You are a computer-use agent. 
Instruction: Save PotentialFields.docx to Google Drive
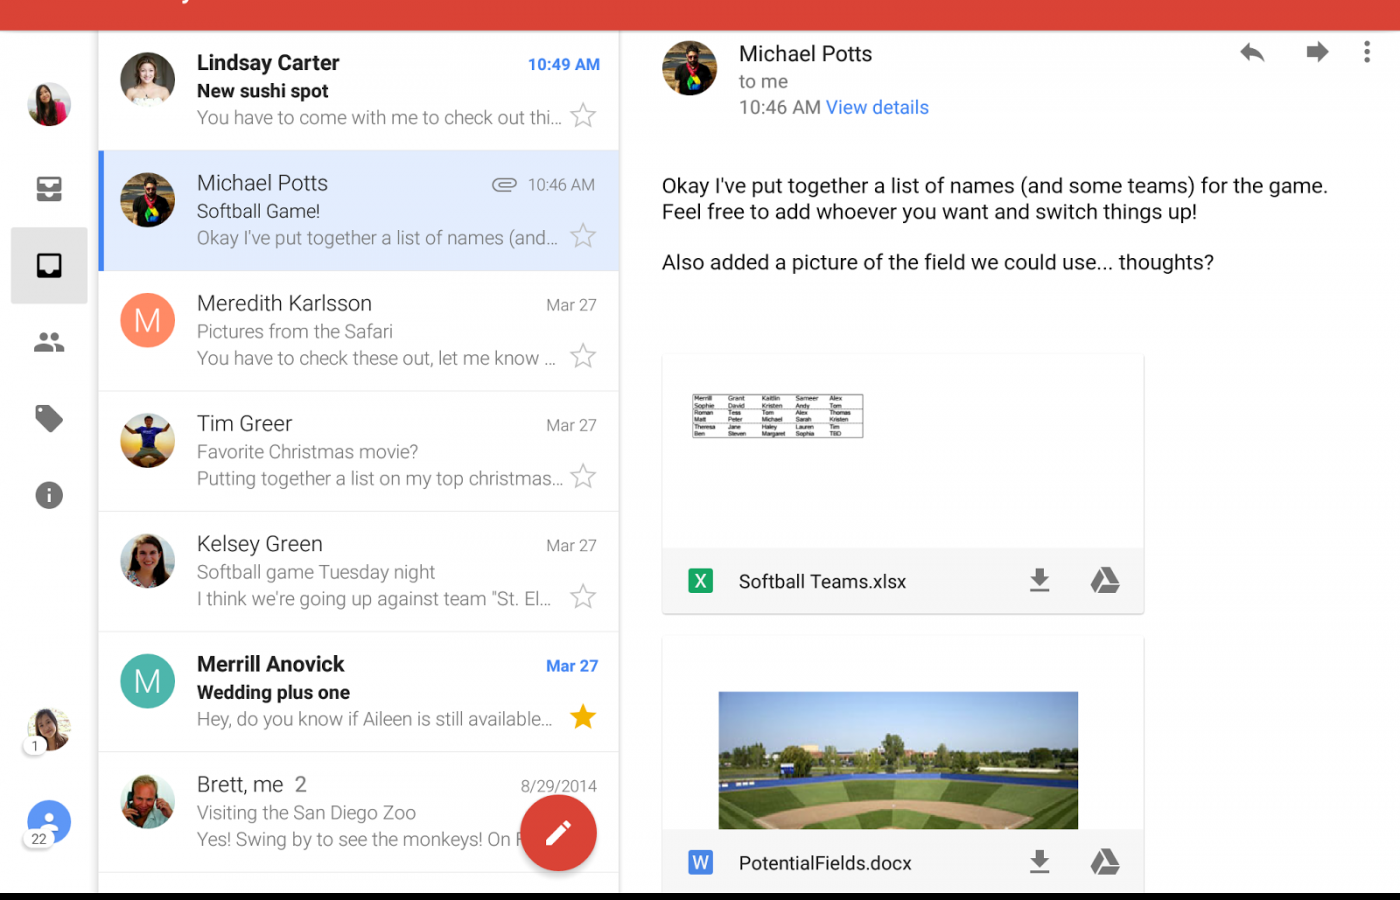(x=1105, y=862)
